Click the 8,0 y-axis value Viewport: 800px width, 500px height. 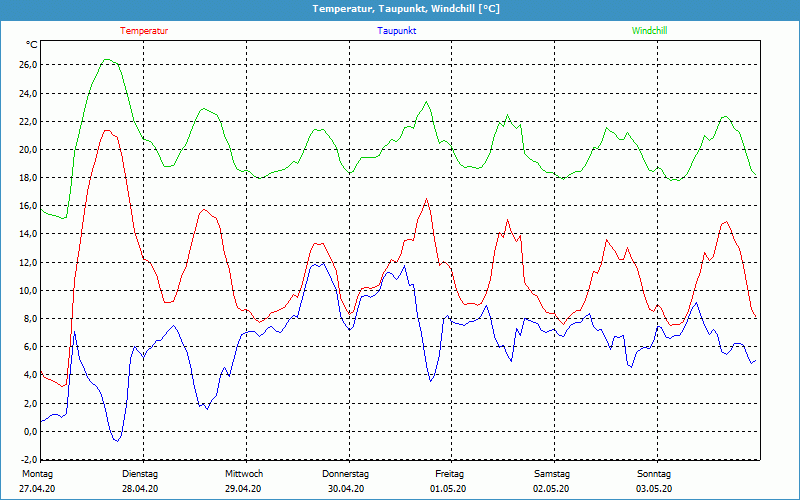pos(30,318)
